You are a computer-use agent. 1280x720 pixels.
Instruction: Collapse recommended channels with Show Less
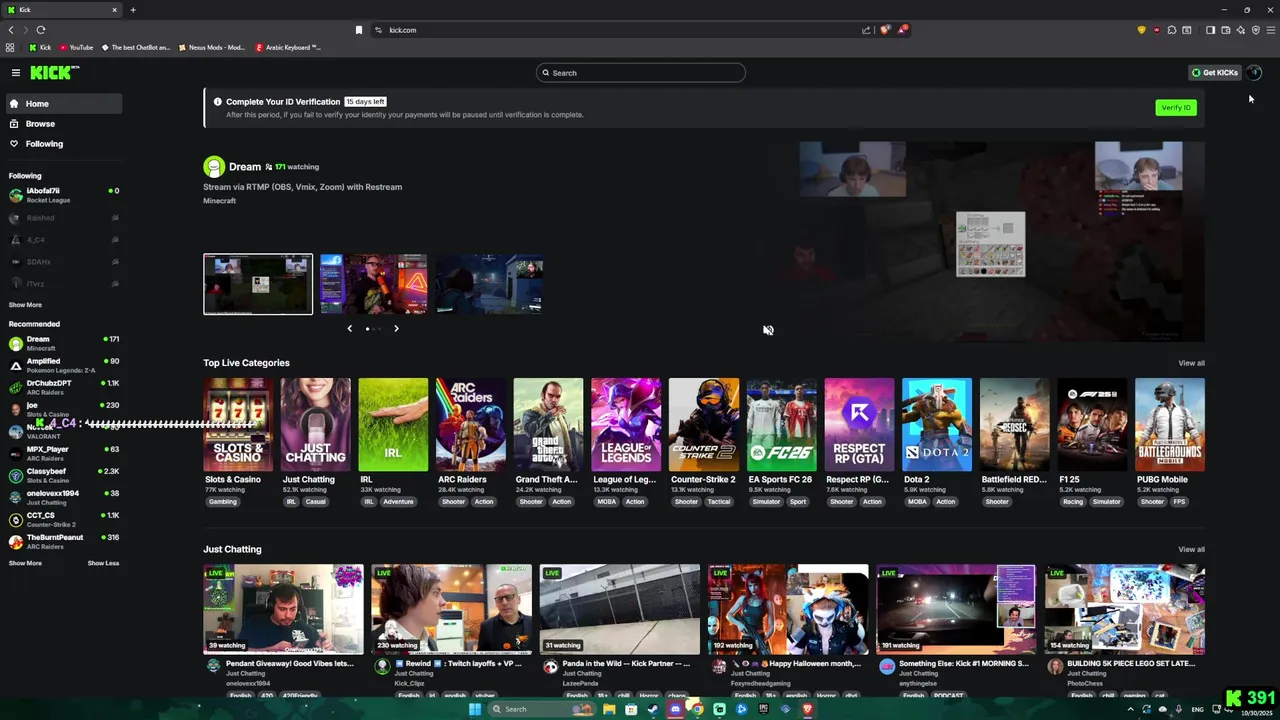click(x=103, y=563)
